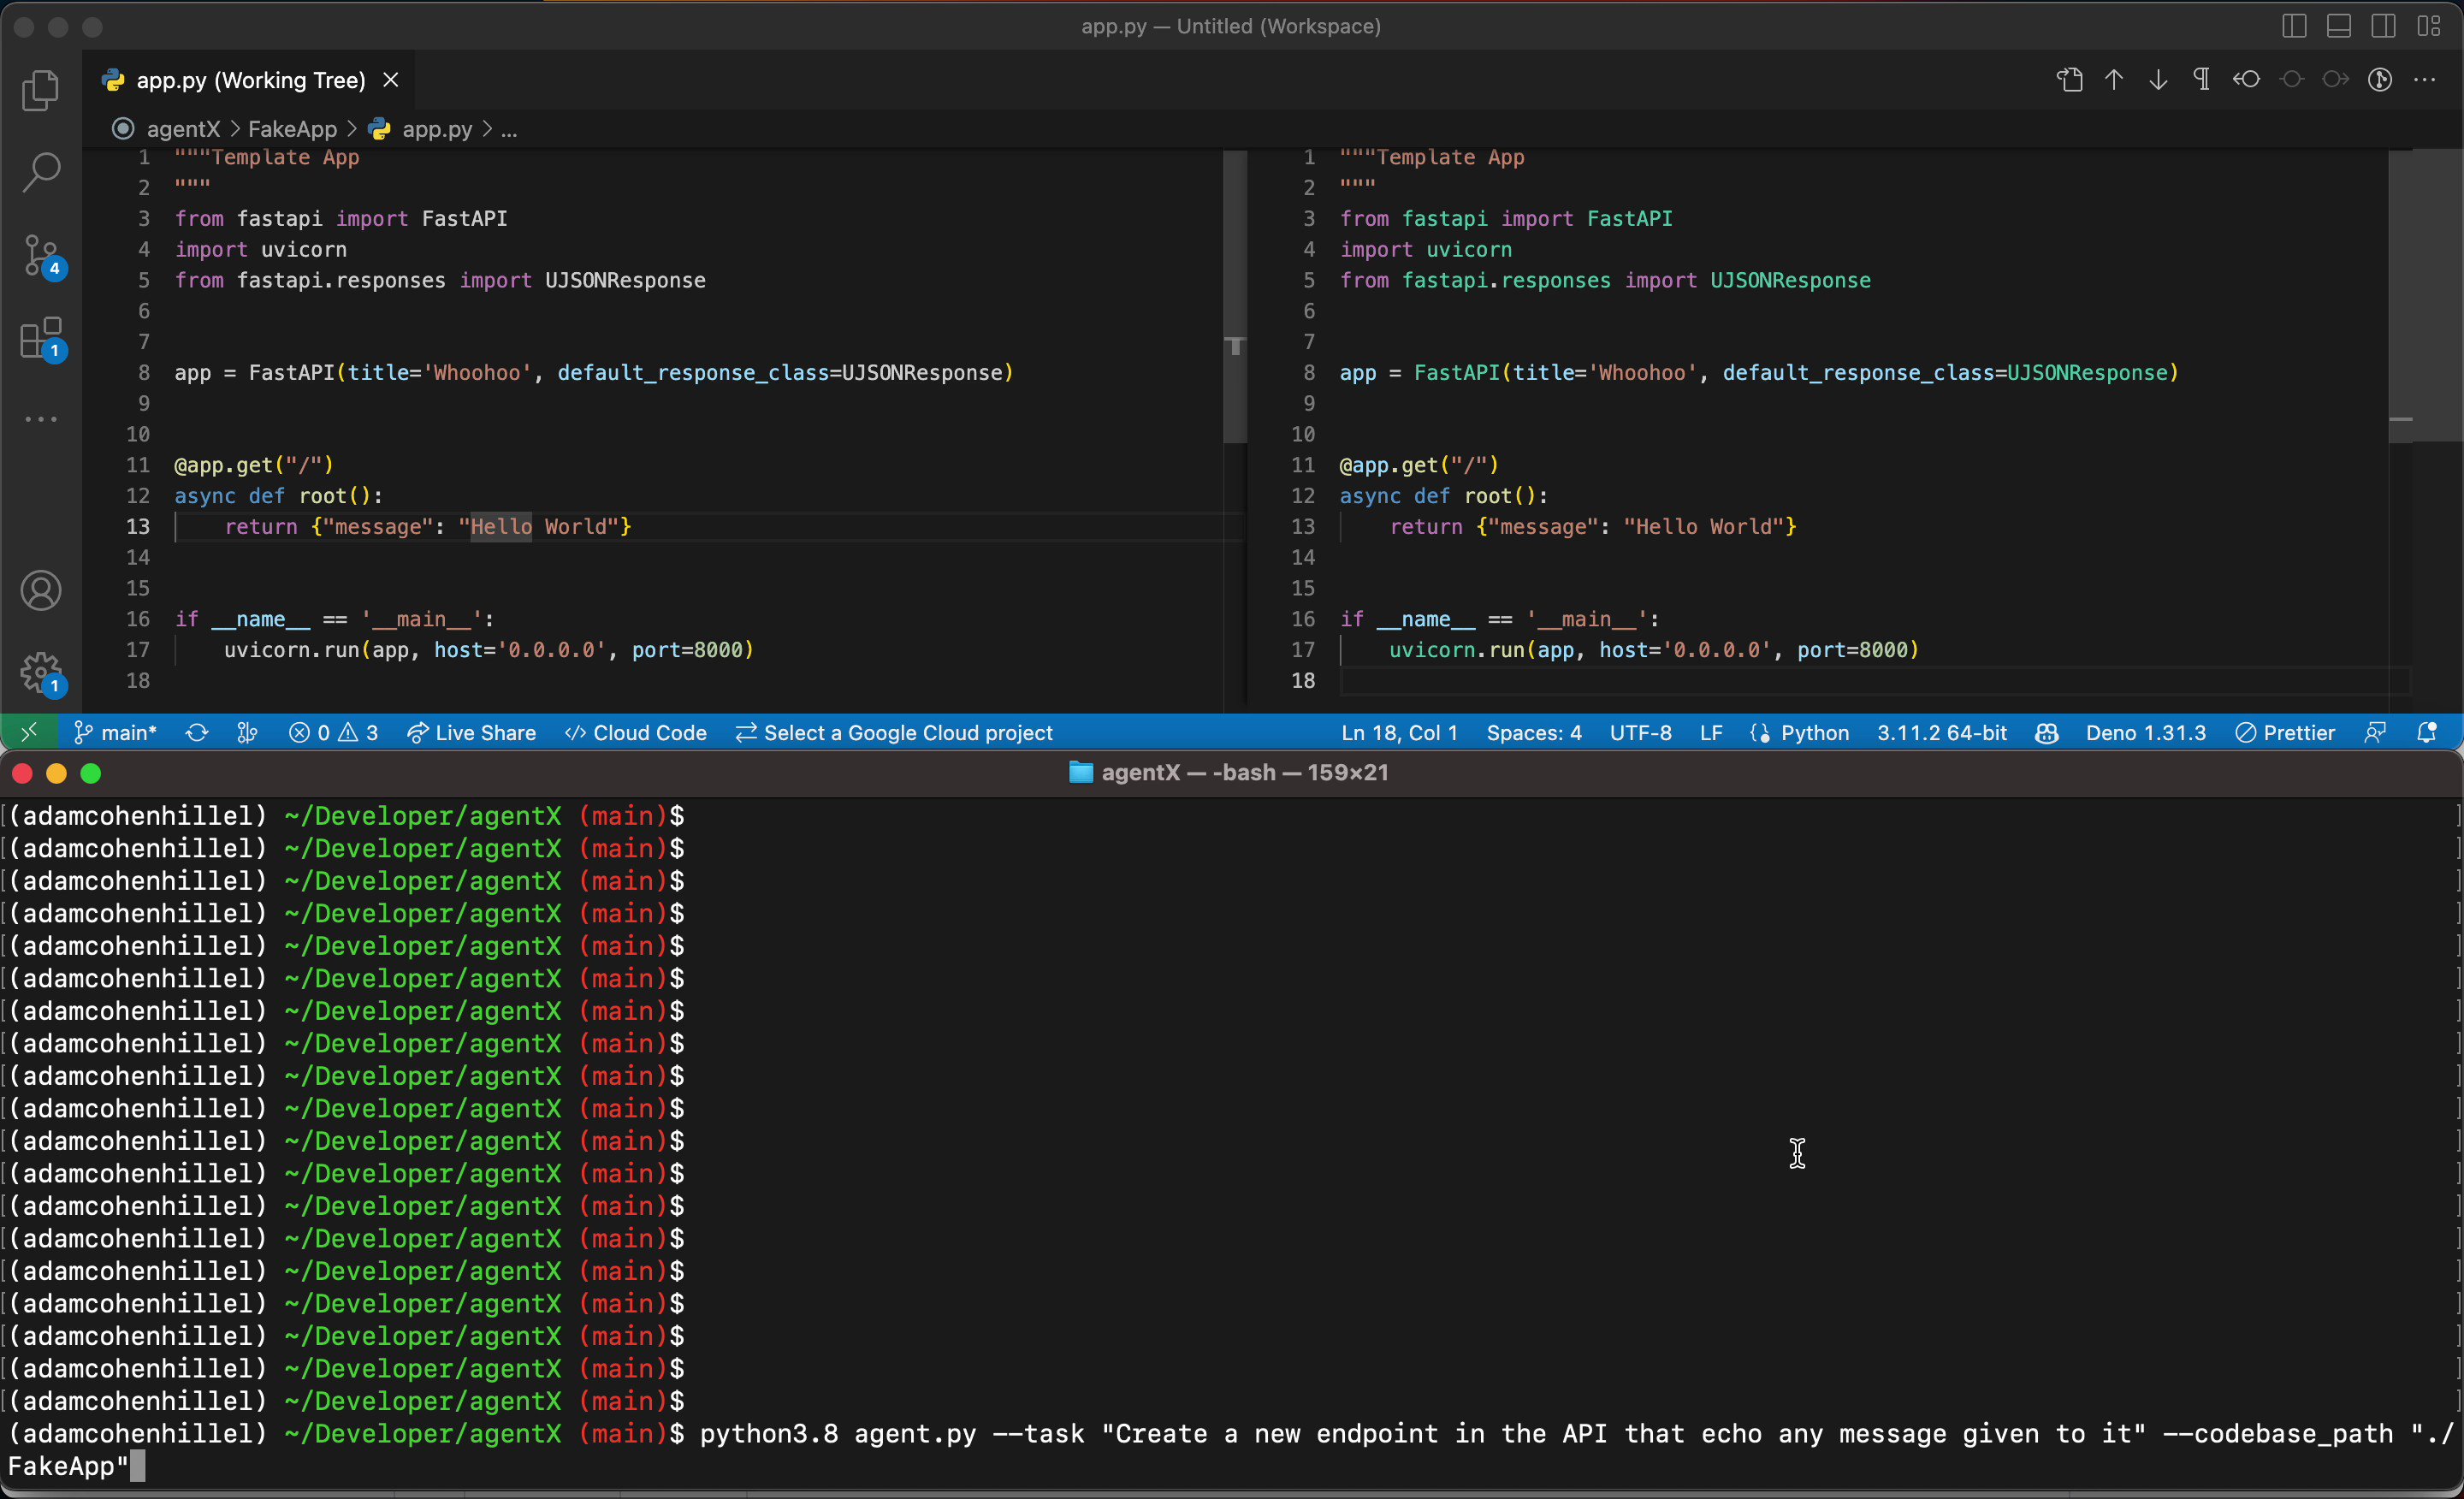Toggle the primary side bar layout icon
The width and height of the screenshot is (2464, 1499).
click(x=2294, y=26)
